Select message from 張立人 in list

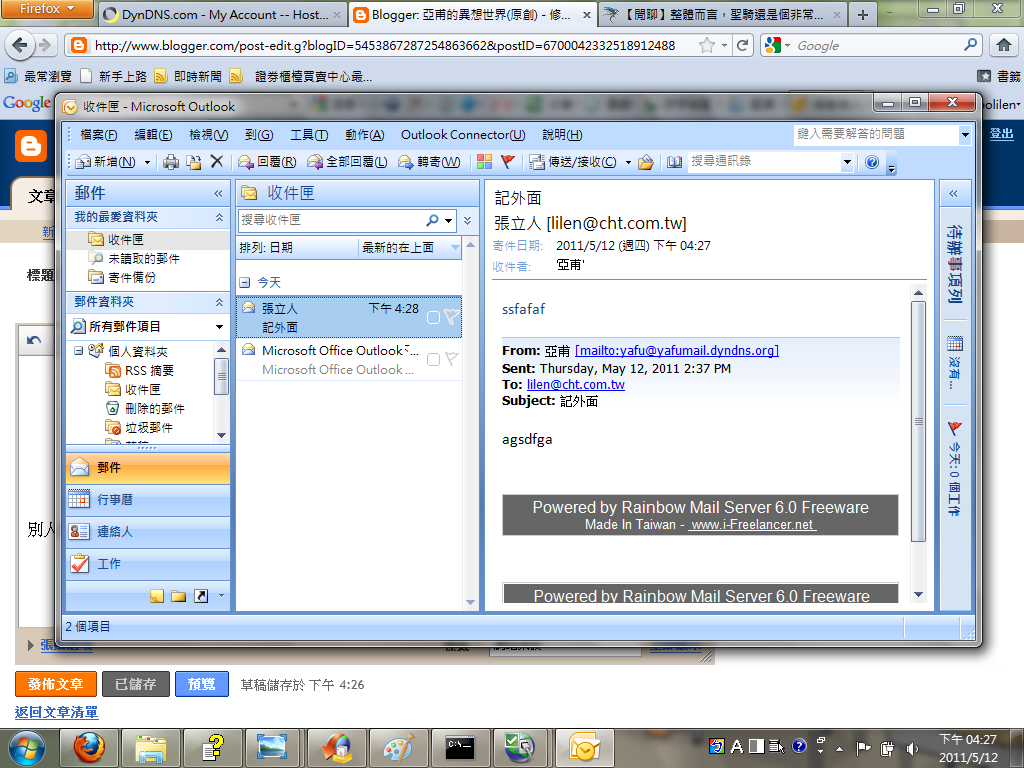pos(349,317)
